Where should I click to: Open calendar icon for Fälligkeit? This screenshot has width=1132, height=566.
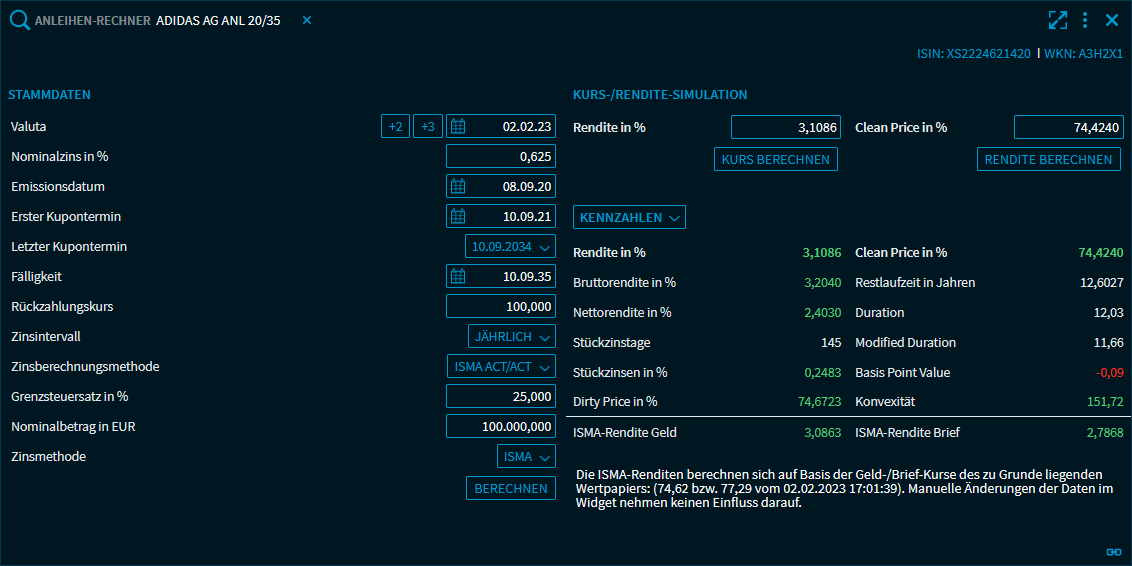click(x=459, y=276)
